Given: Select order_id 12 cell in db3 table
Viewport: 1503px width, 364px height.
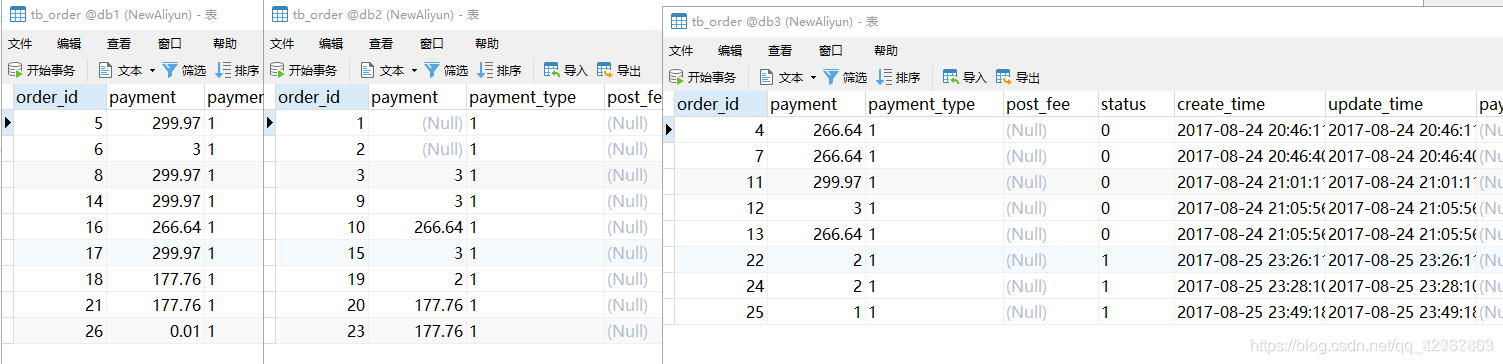Looking at the screenshot, I should tap(720, 208).
